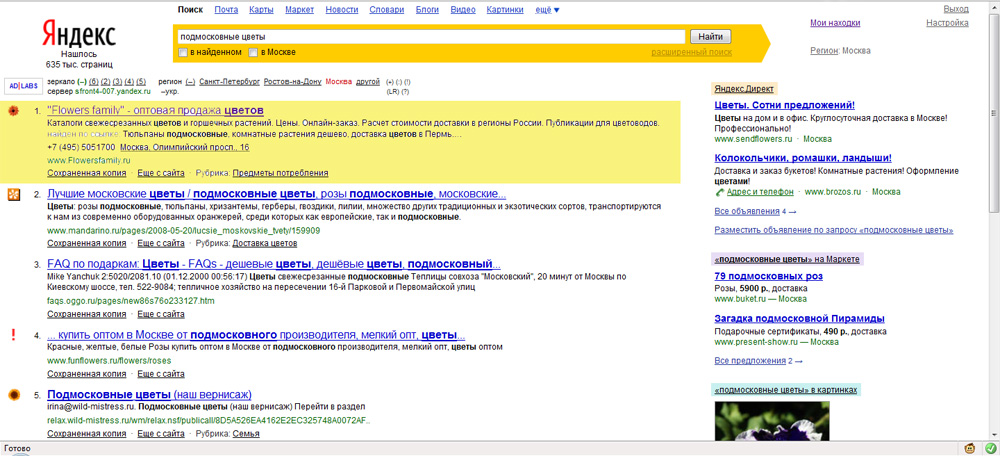Click the Найти search button

click(x=710, y=37)
